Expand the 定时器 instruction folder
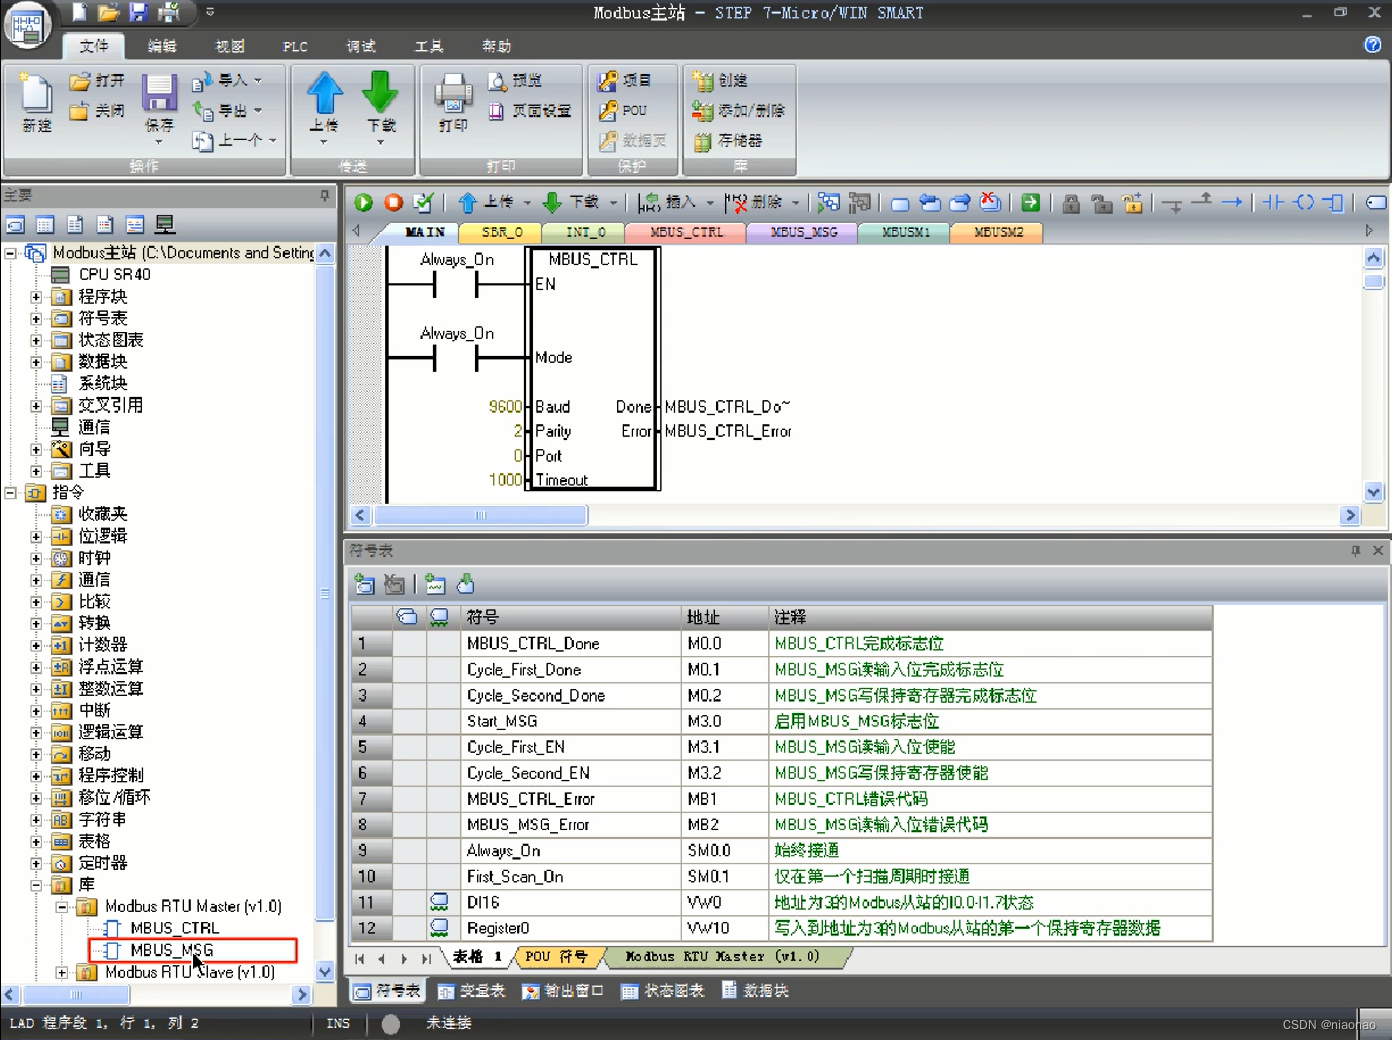Screen dimensions: 1392x1040 (x=36, y=864)
